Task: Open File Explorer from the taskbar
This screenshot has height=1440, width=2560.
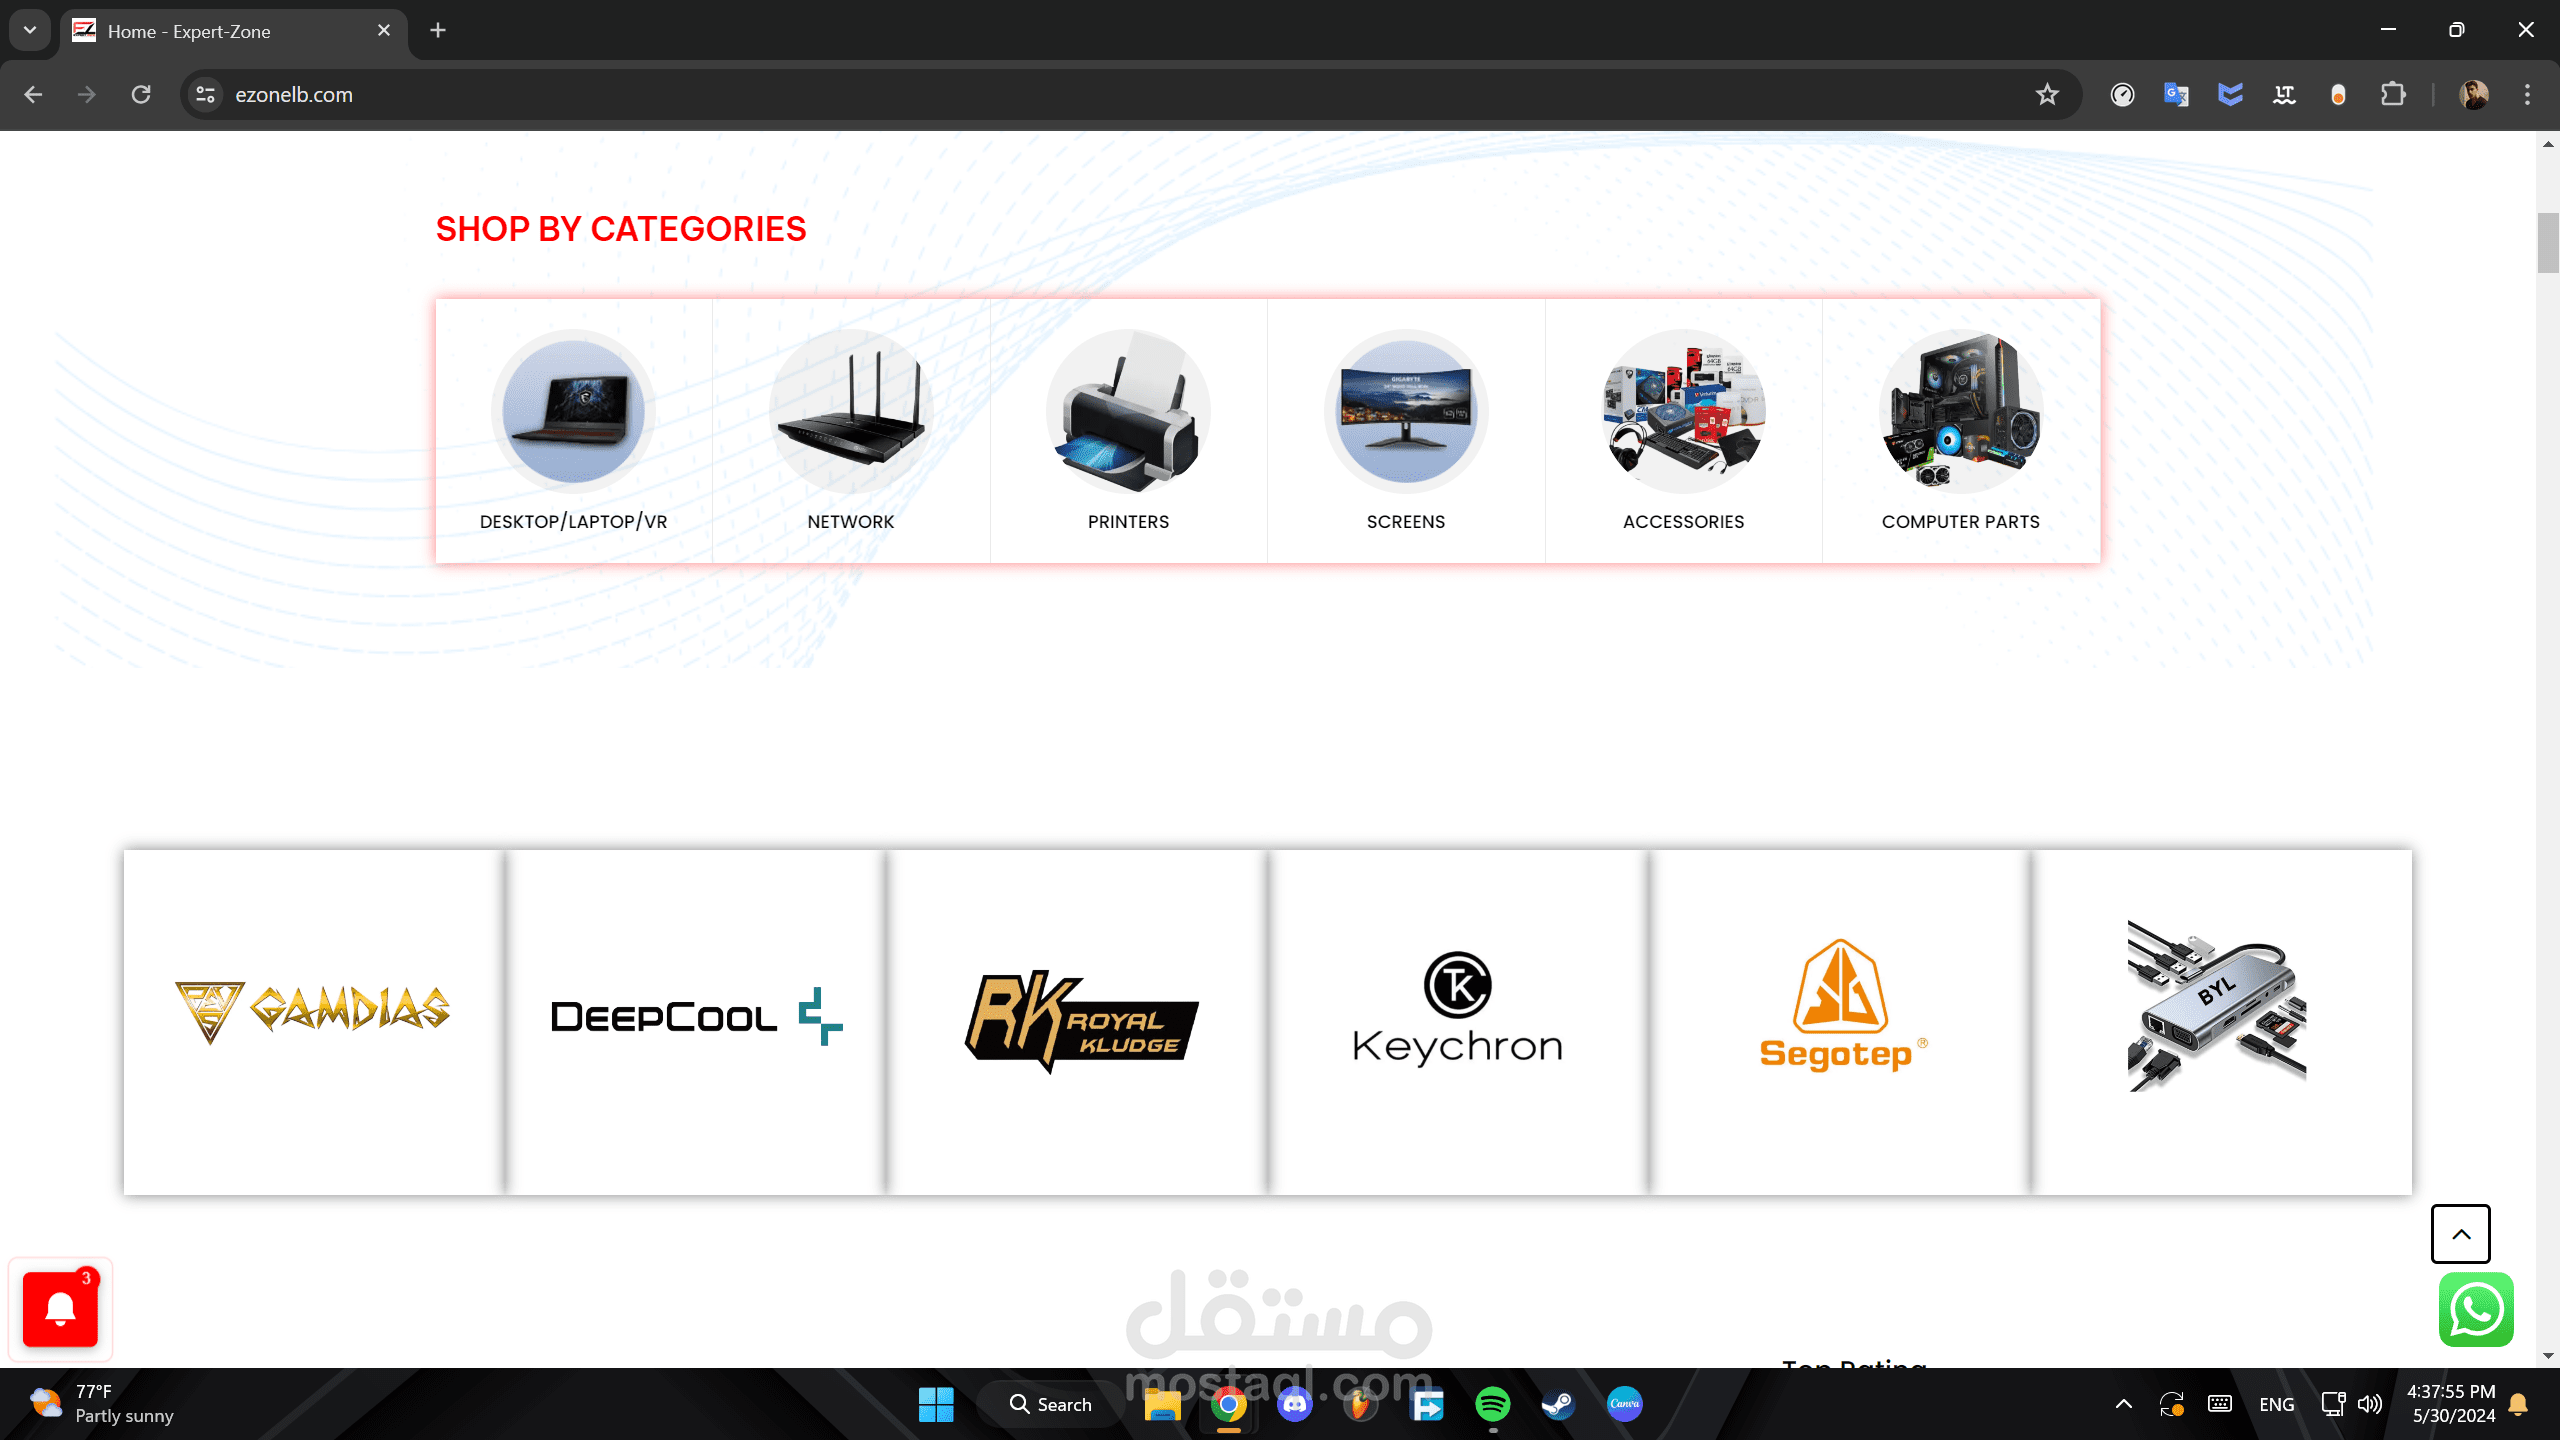Action: 1162,1405
